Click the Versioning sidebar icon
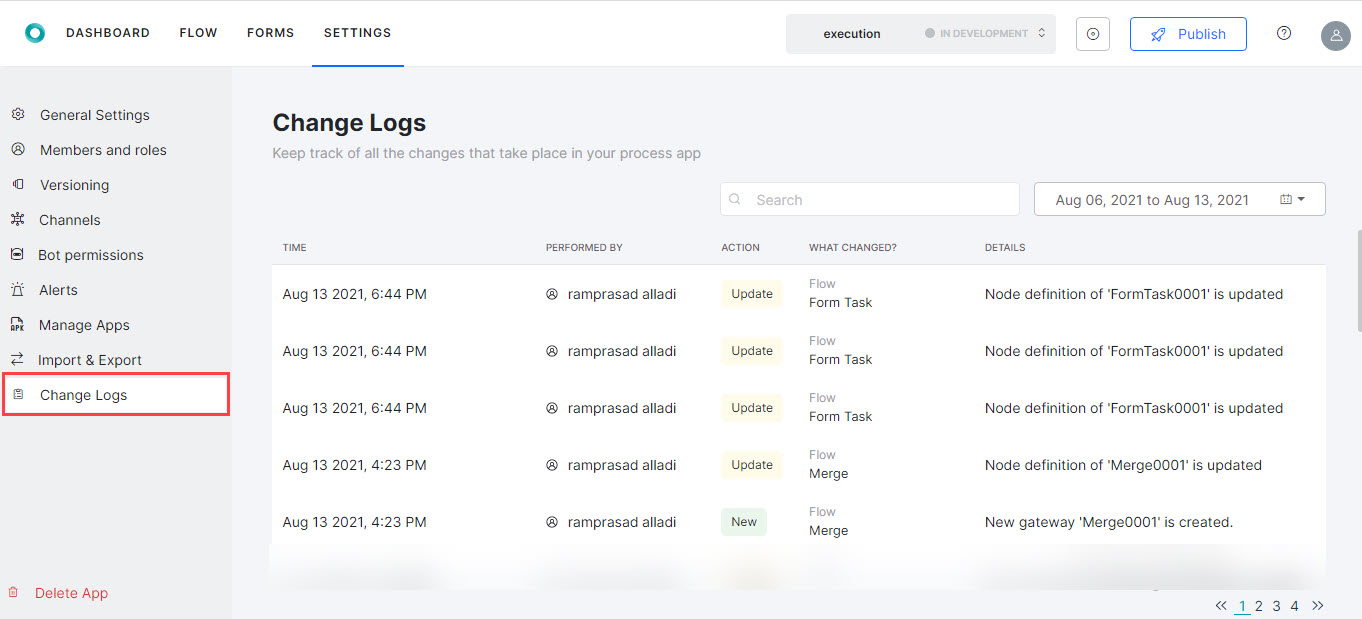This screenshot has height=619, width=1362. 18,184
